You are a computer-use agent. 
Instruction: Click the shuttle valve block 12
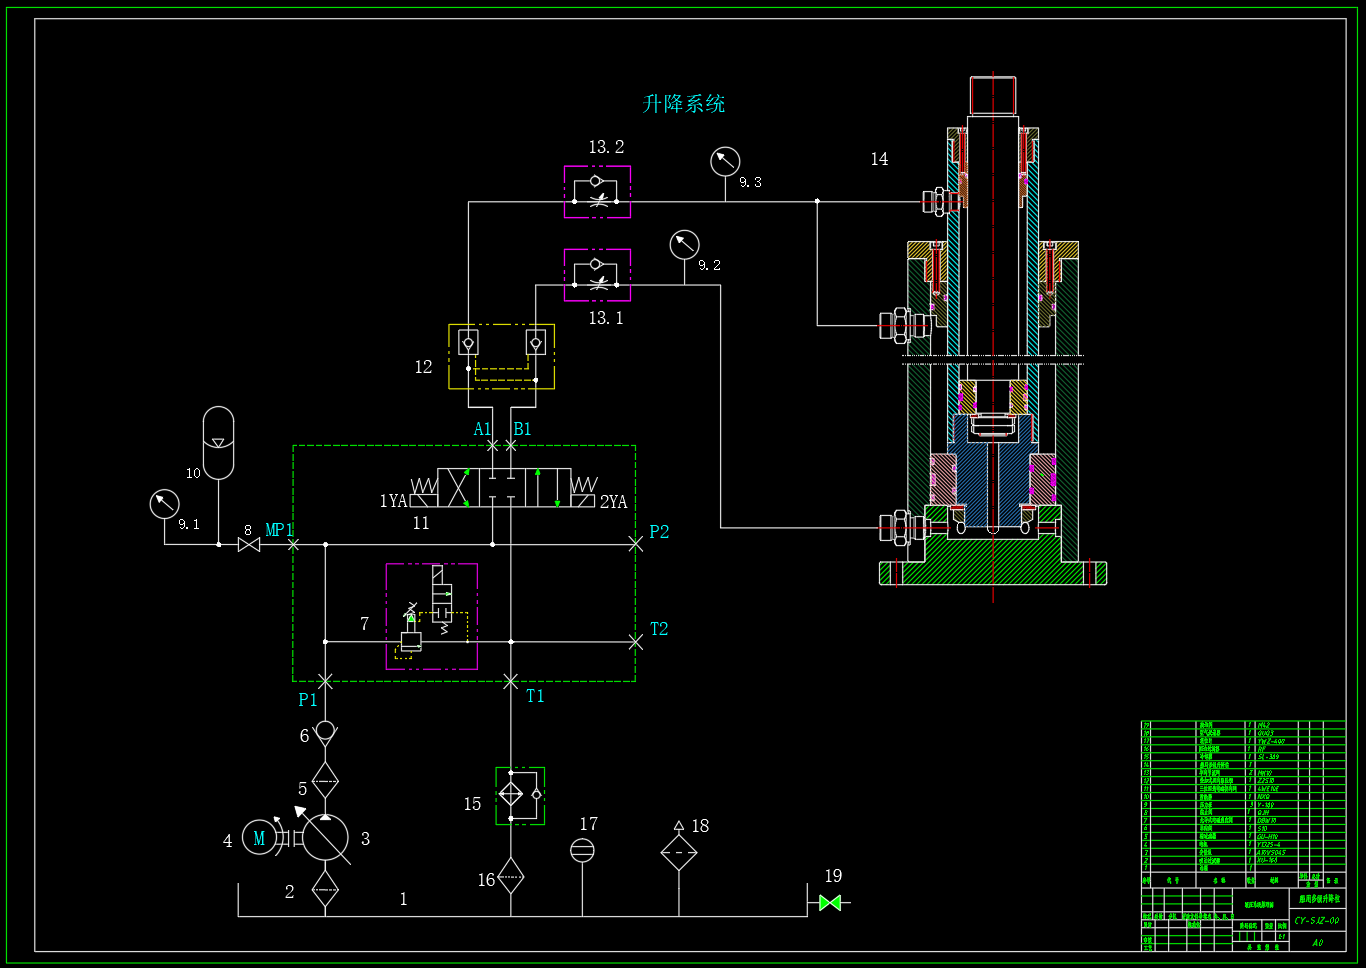point(501,355)
